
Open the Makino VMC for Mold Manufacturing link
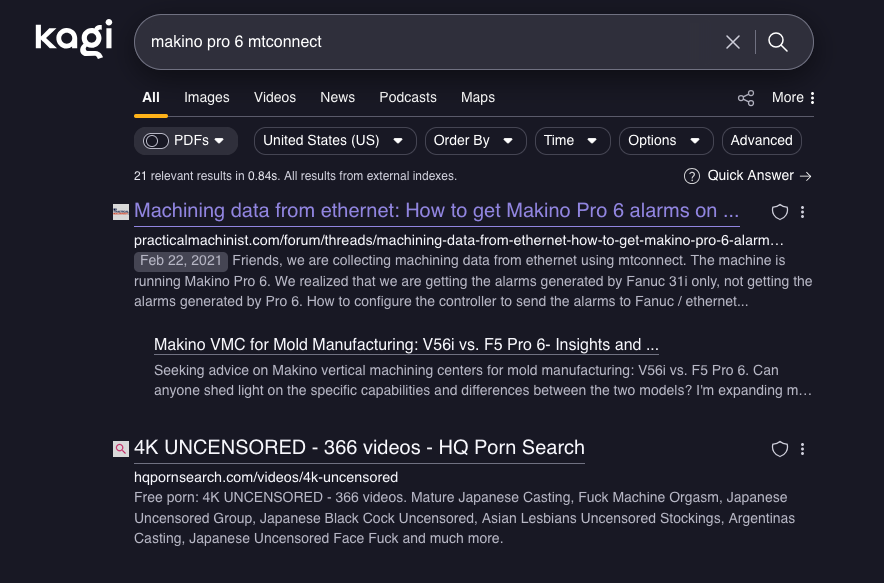(x=406, y=345)
